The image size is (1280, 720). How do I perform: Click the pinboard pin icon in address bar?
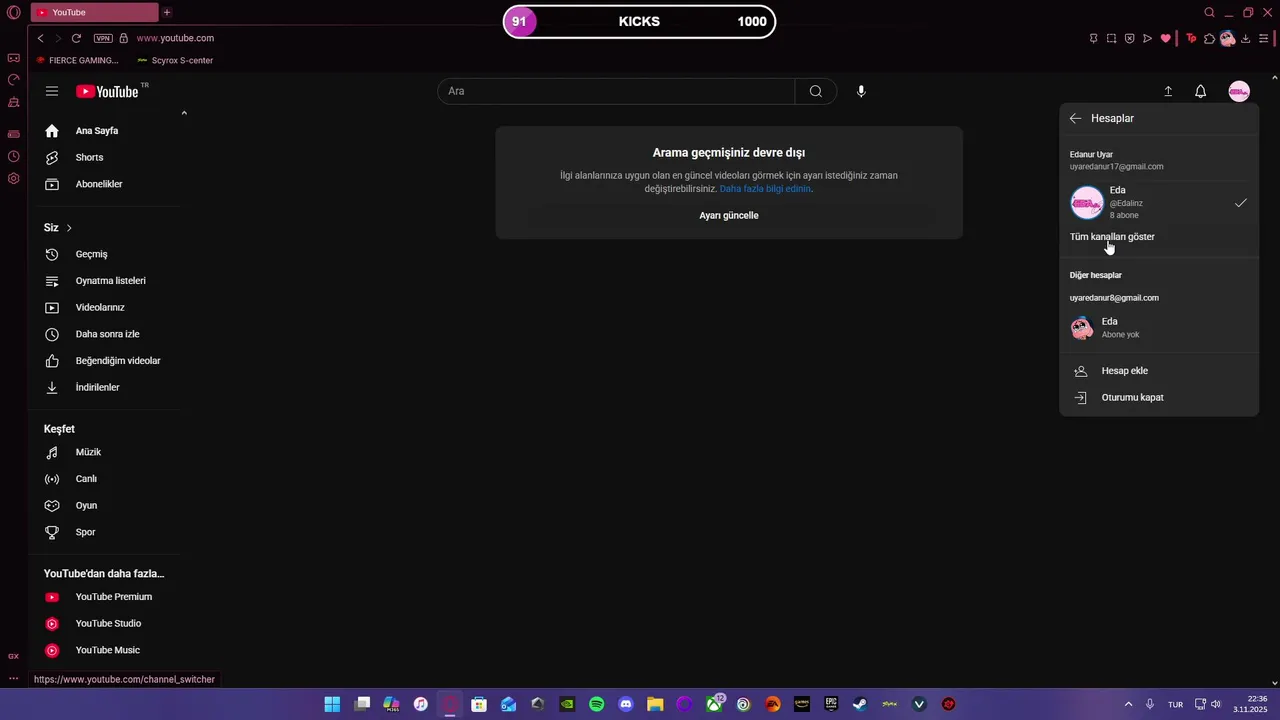[1093, 38]
